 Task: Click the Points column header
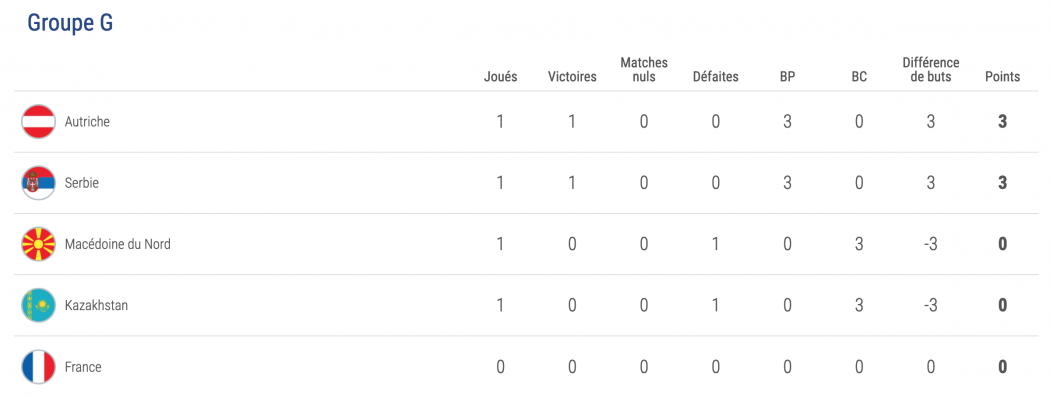coord(1002,76)
